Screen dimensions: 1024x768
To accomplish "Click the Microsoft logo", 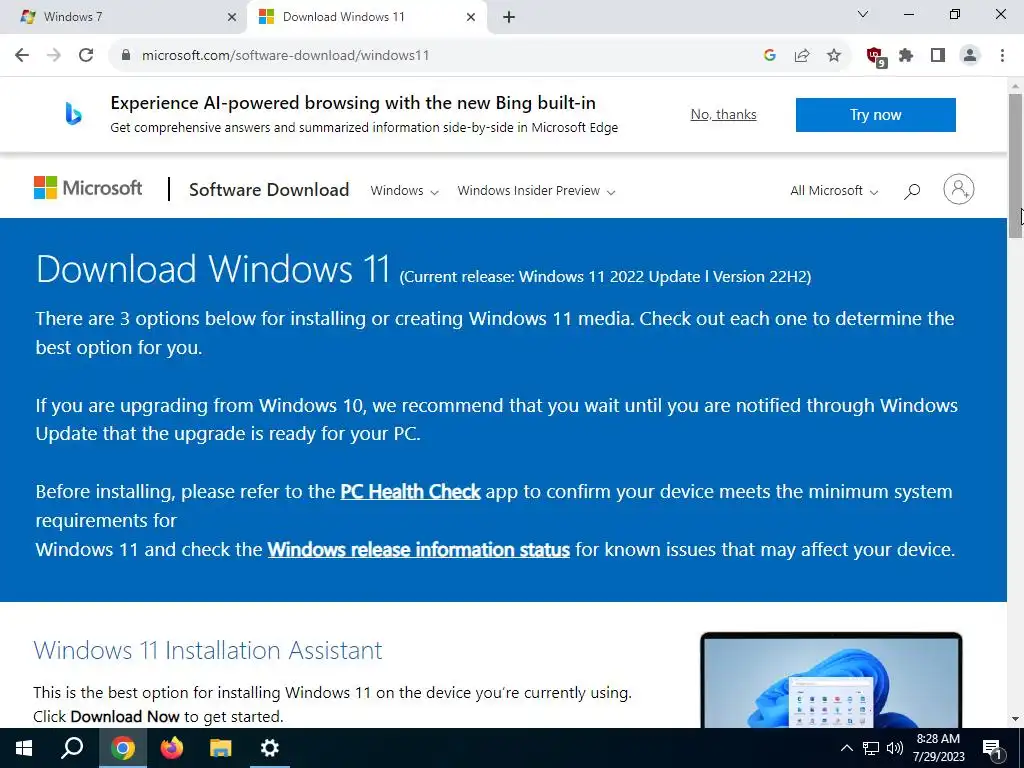I will [88, 188].
